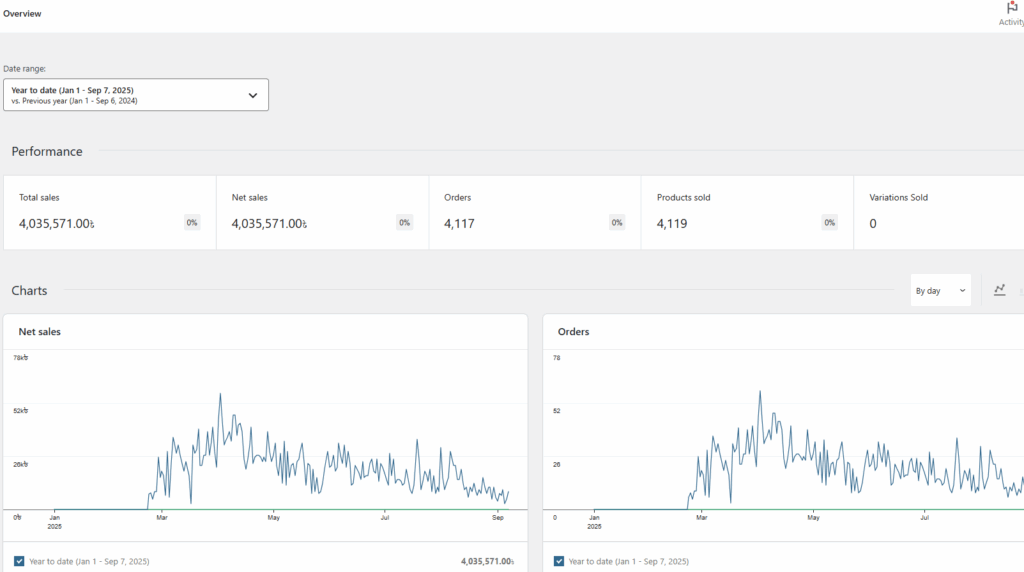1024x572 pixels.
Task: Click the Jul label on Orders chart axis
Action: pos(925,517)
